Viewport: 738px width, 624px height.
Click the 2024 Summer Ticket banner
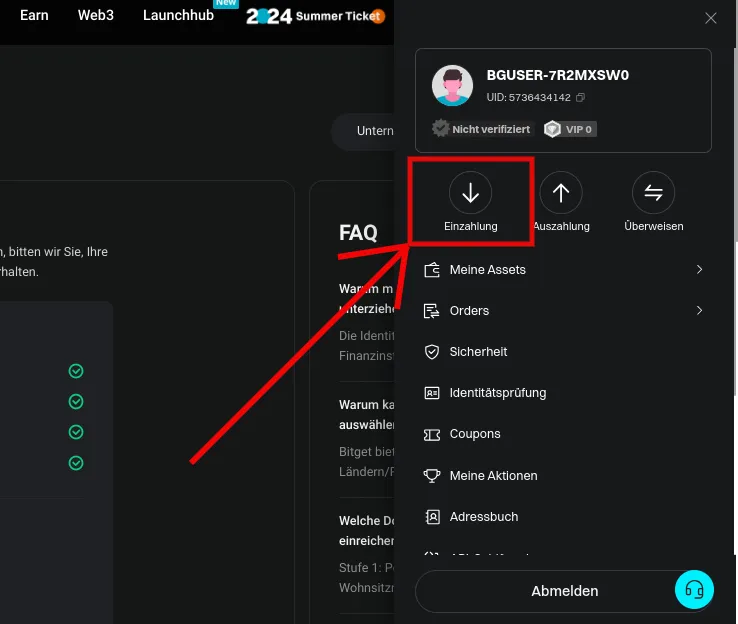(x=315, y=17)
